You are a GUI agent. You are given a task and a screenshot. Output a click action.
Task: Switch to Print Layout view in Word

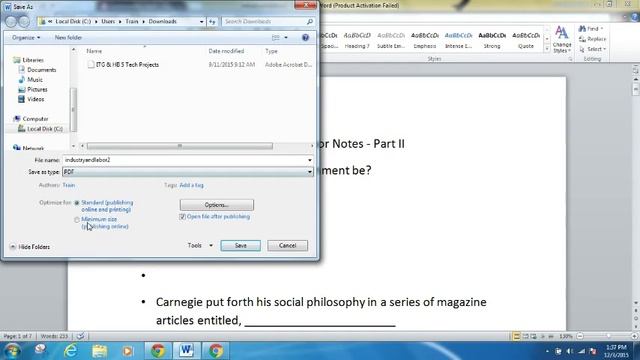coord(516,336)
